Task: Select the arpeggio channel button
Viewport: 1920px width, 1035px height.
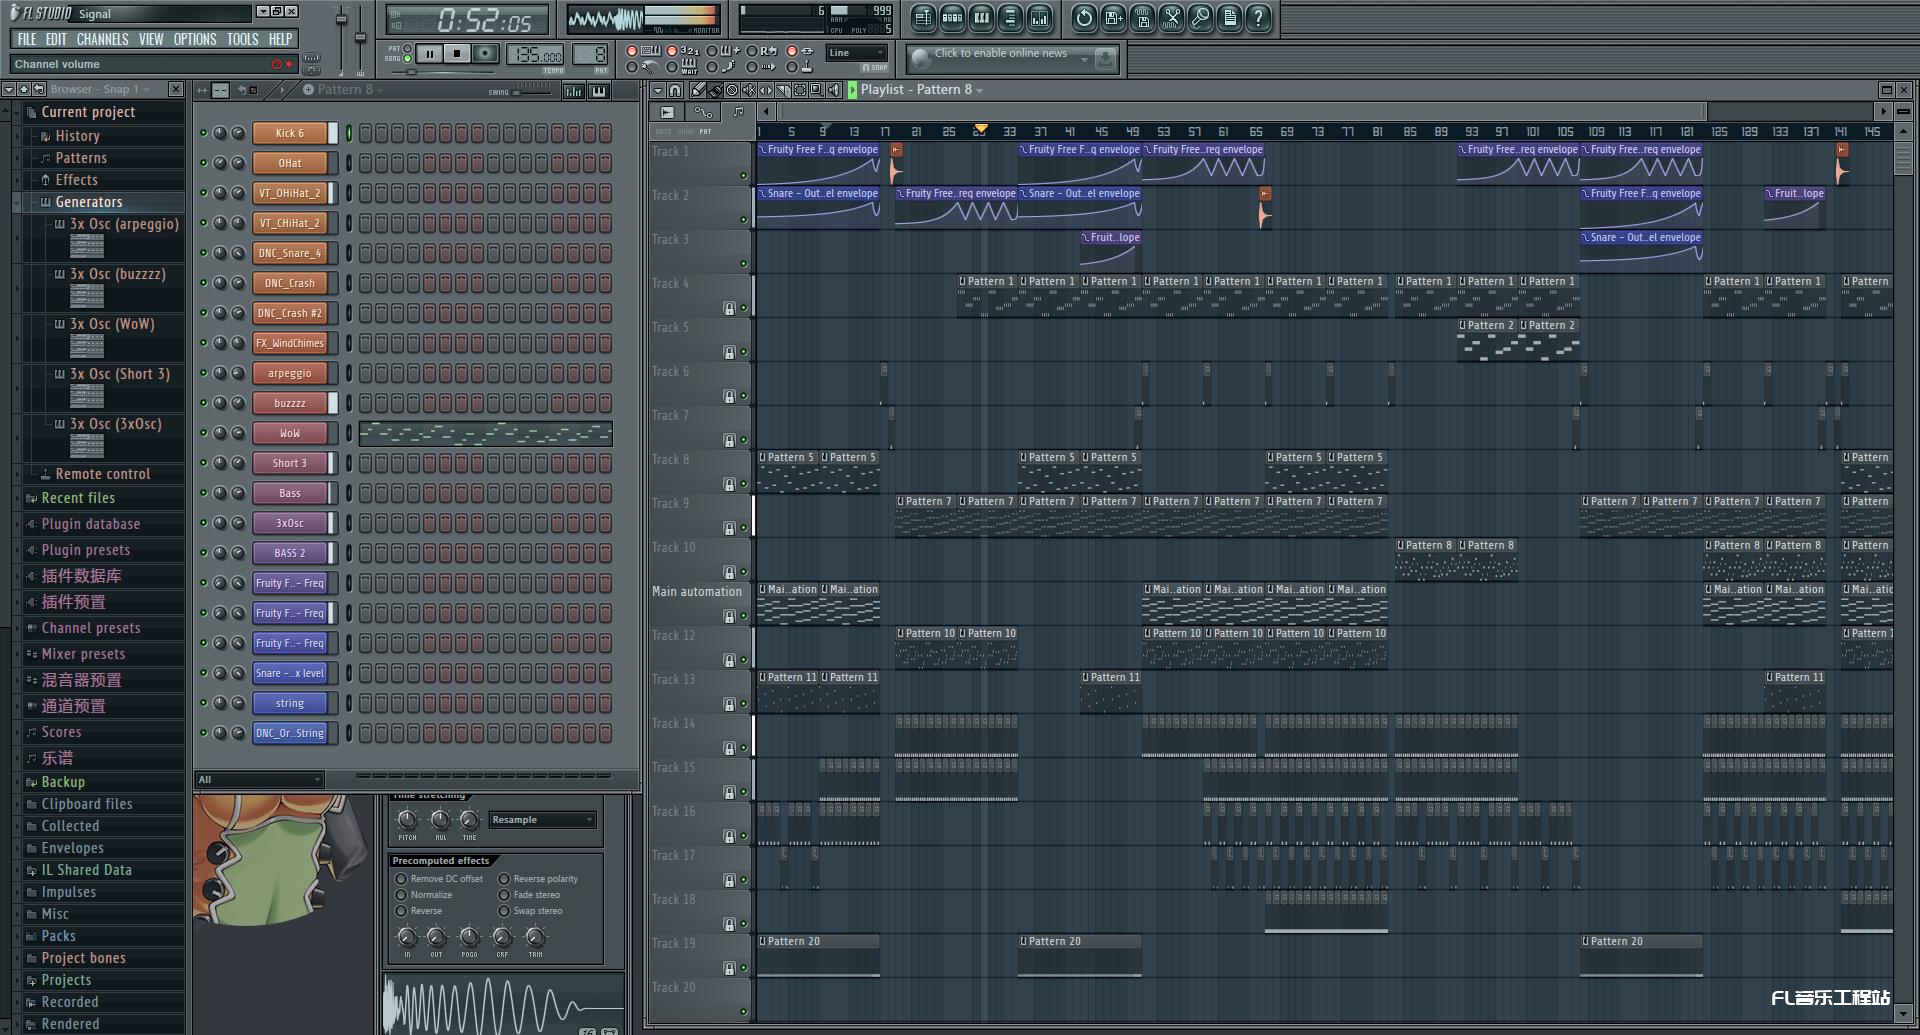Action: (x=290, y=373)
